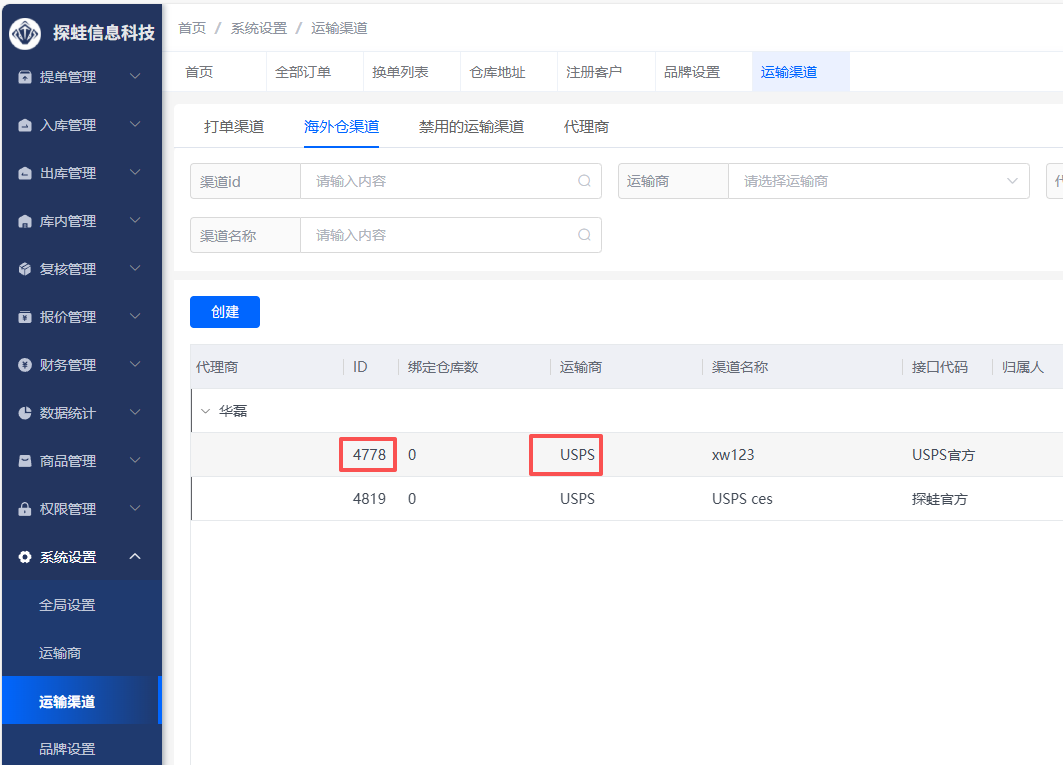
Task: Click the 入库管理 sidebar icon
Action: click(x=25, y=125)
